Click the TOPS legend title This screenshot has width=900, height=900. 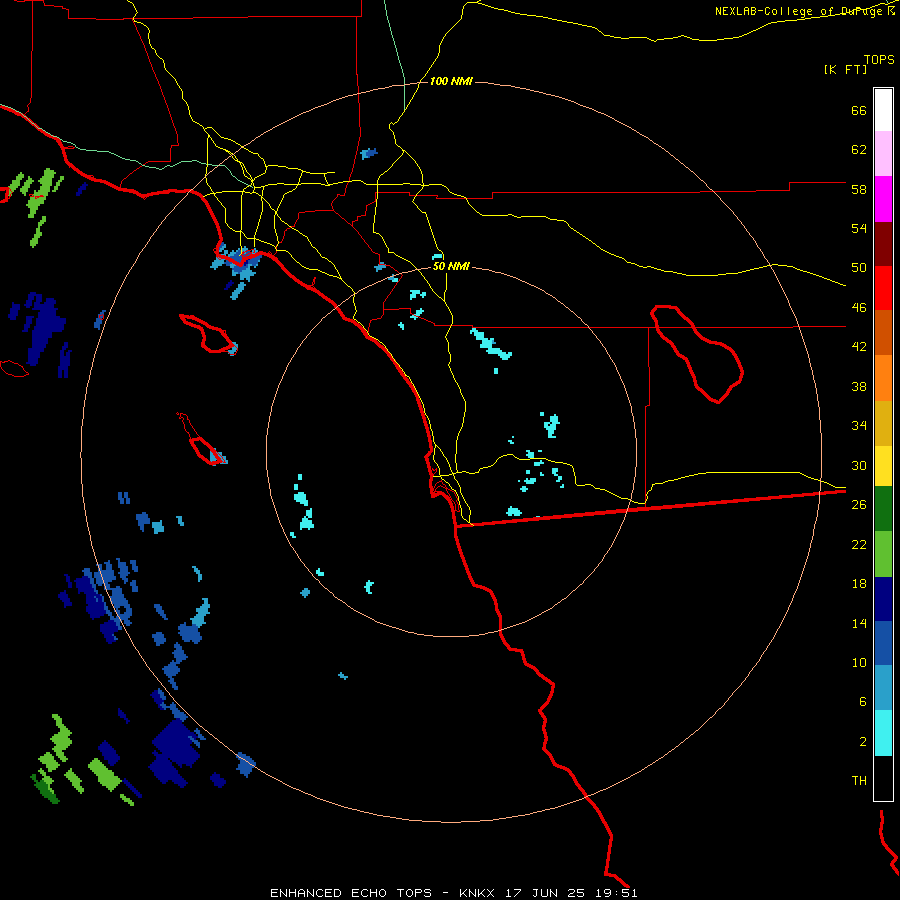coord(879,59)
